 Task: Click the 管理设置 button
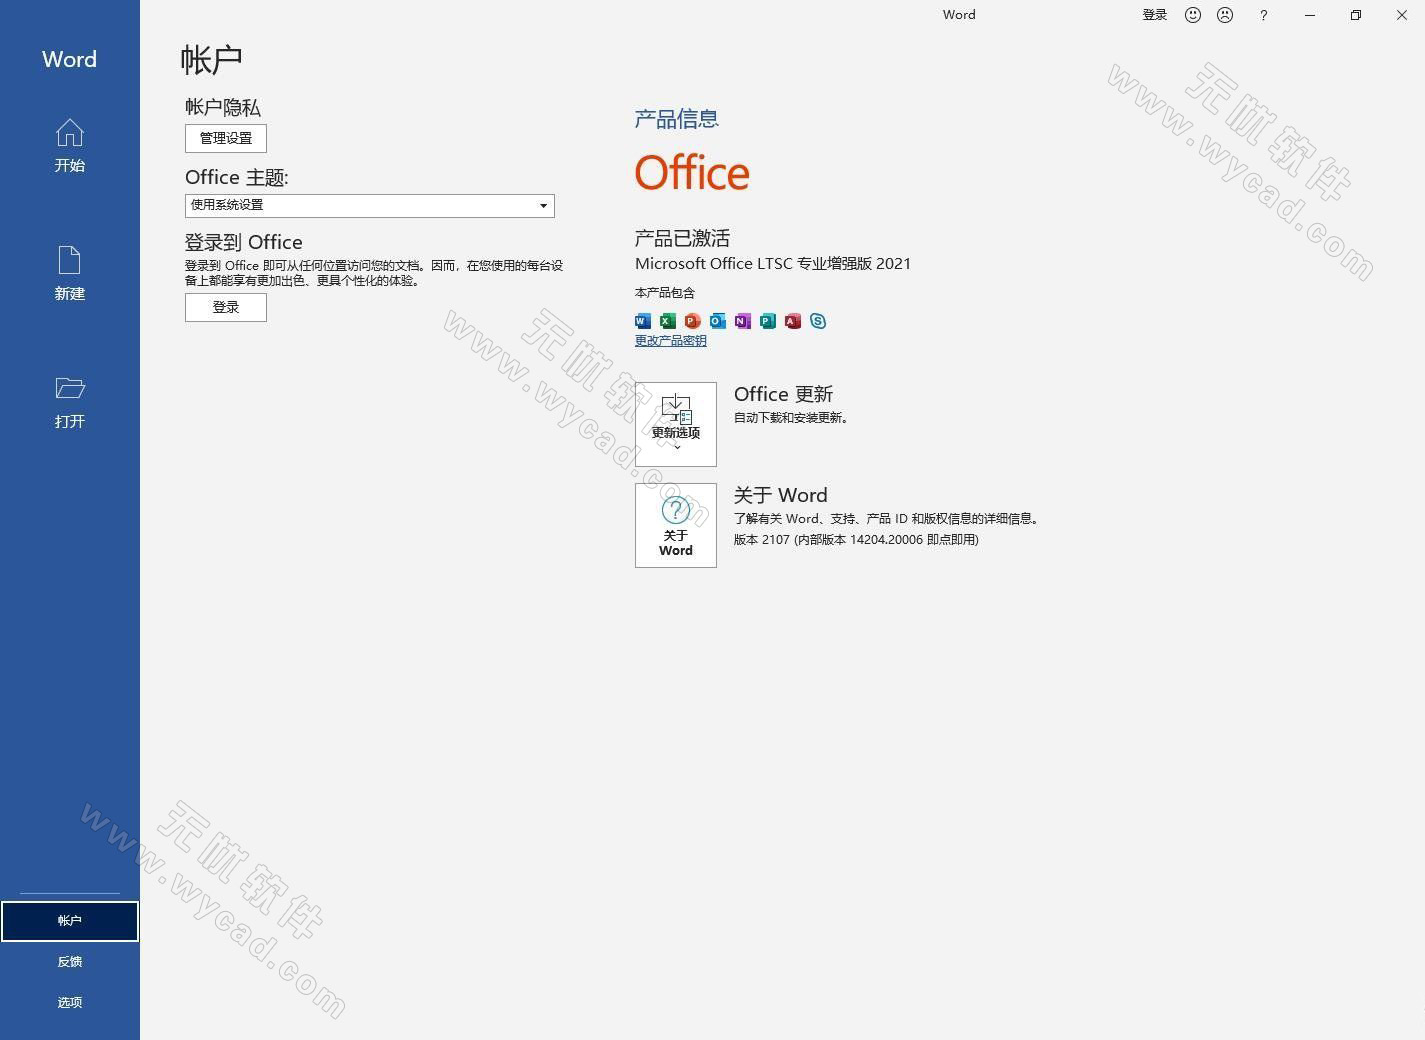click(x=226, y=138)
